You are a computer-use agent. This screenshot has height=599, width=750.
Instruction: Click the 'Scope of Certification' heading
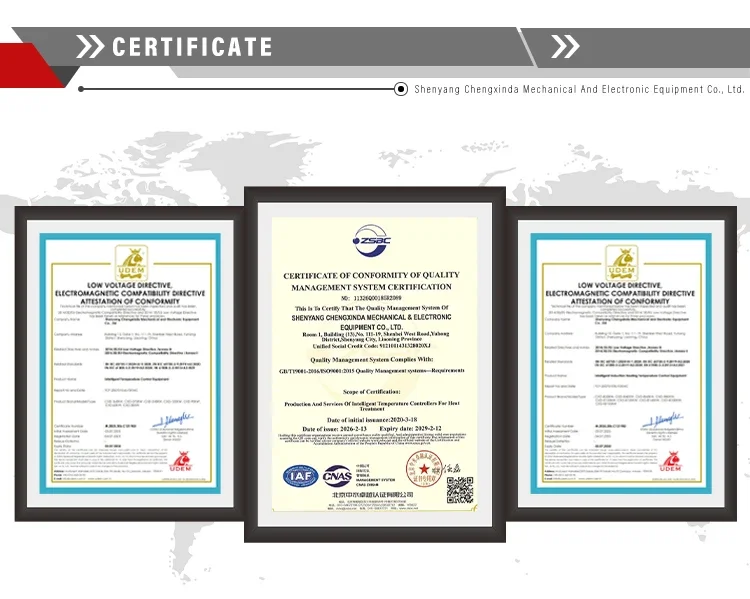pyautogui.click(x=372, y=391)
